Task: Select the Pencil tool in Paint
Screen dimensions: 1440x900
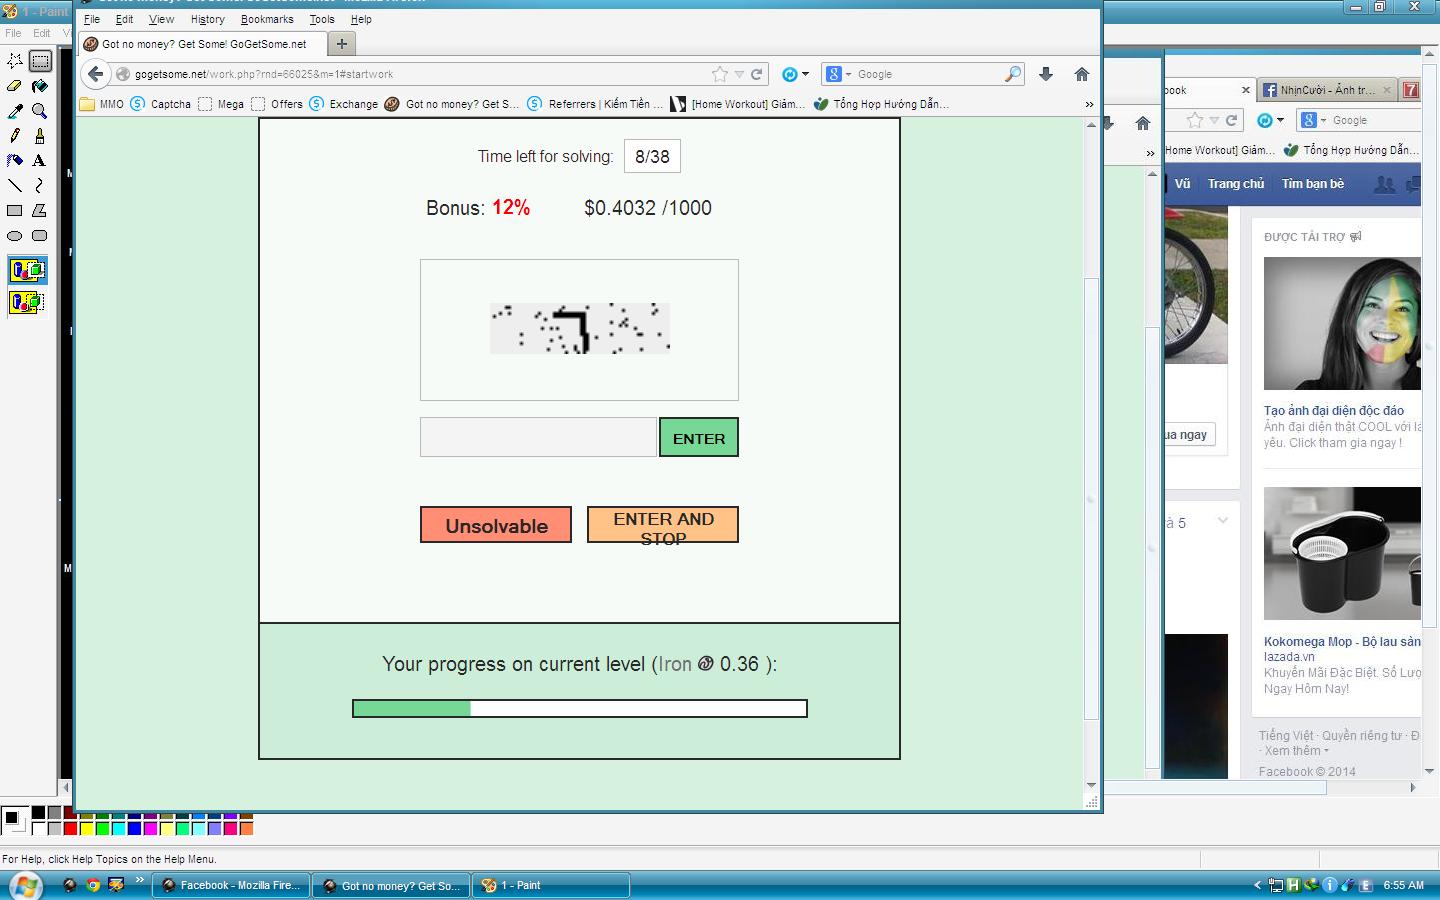Action: [x=15, y=136]
